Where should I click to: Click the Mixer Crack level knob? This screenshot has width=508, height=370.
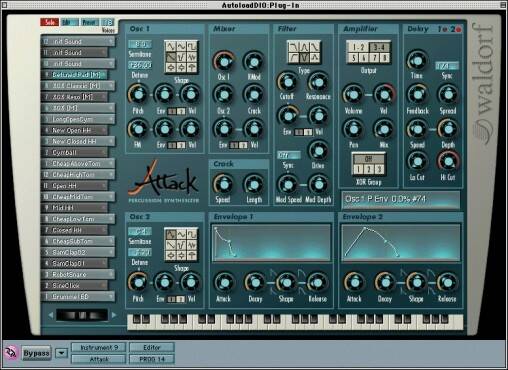(x=254, y=95)
